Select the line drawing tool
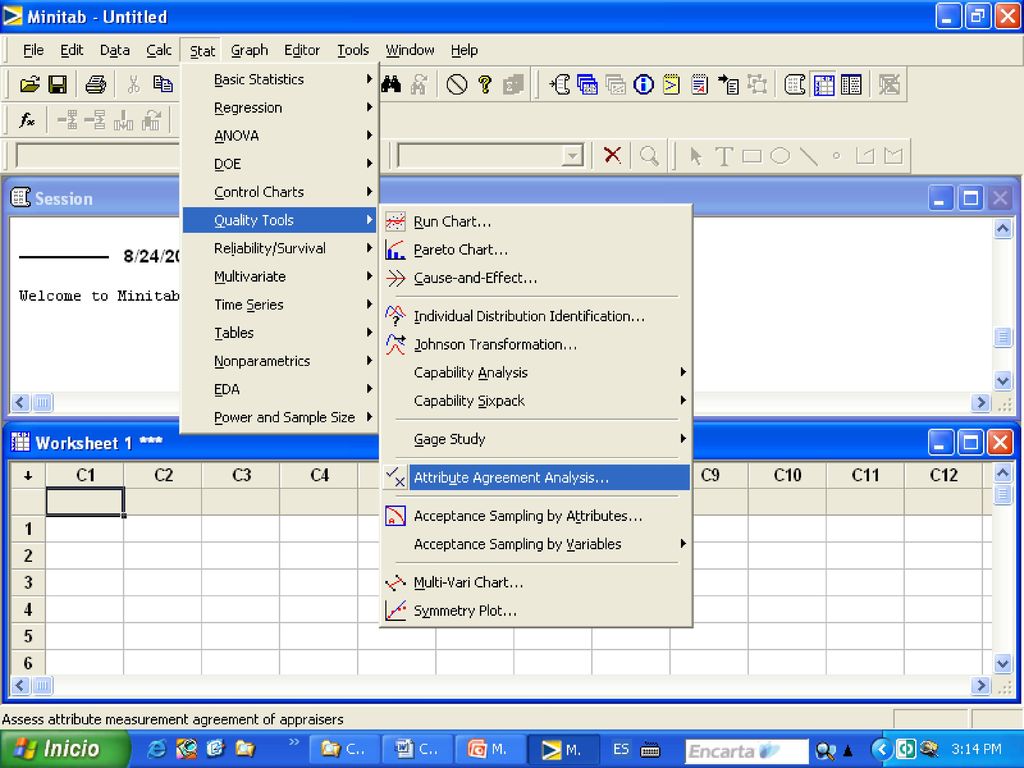Screen dimensions: 1024x768 point(808,155)
